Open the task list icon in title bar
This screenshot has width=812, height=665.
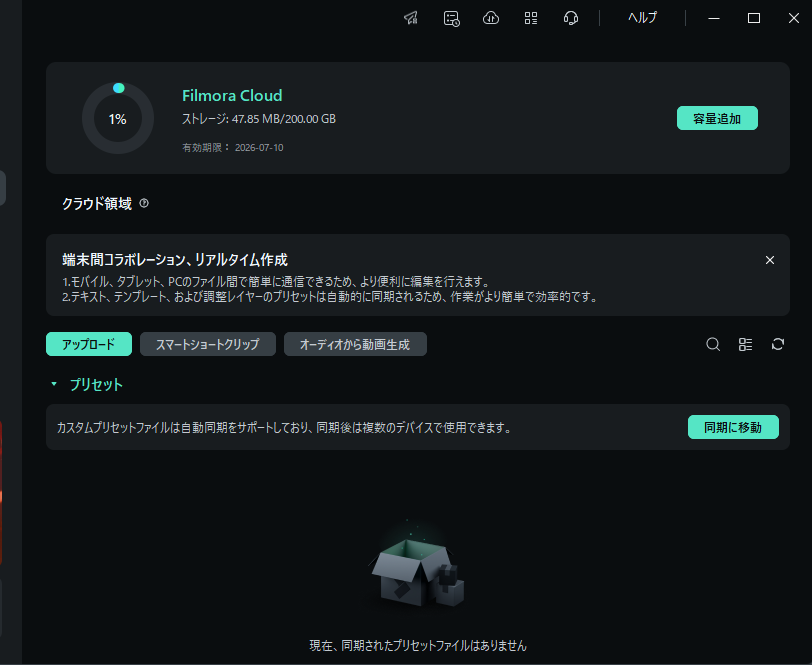pyautogui.click(x=452, y=19)
